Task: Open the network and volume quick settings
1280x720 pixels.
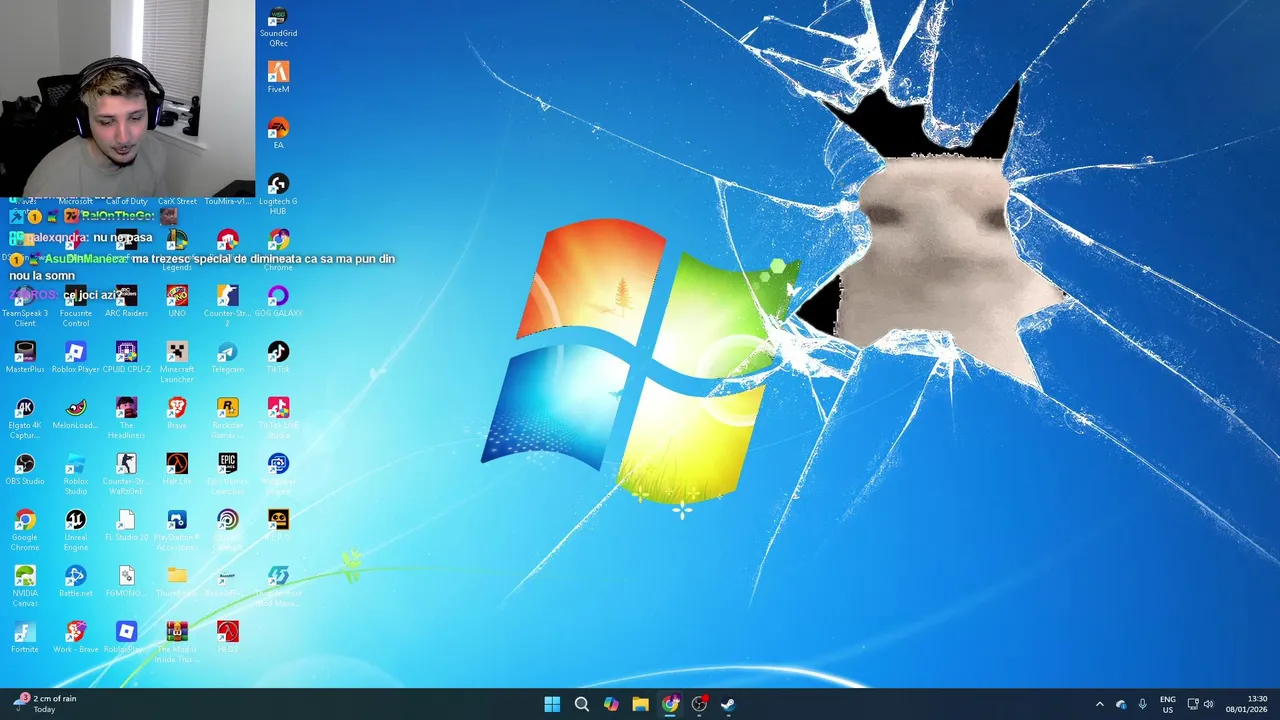Action: [1200, 704]
